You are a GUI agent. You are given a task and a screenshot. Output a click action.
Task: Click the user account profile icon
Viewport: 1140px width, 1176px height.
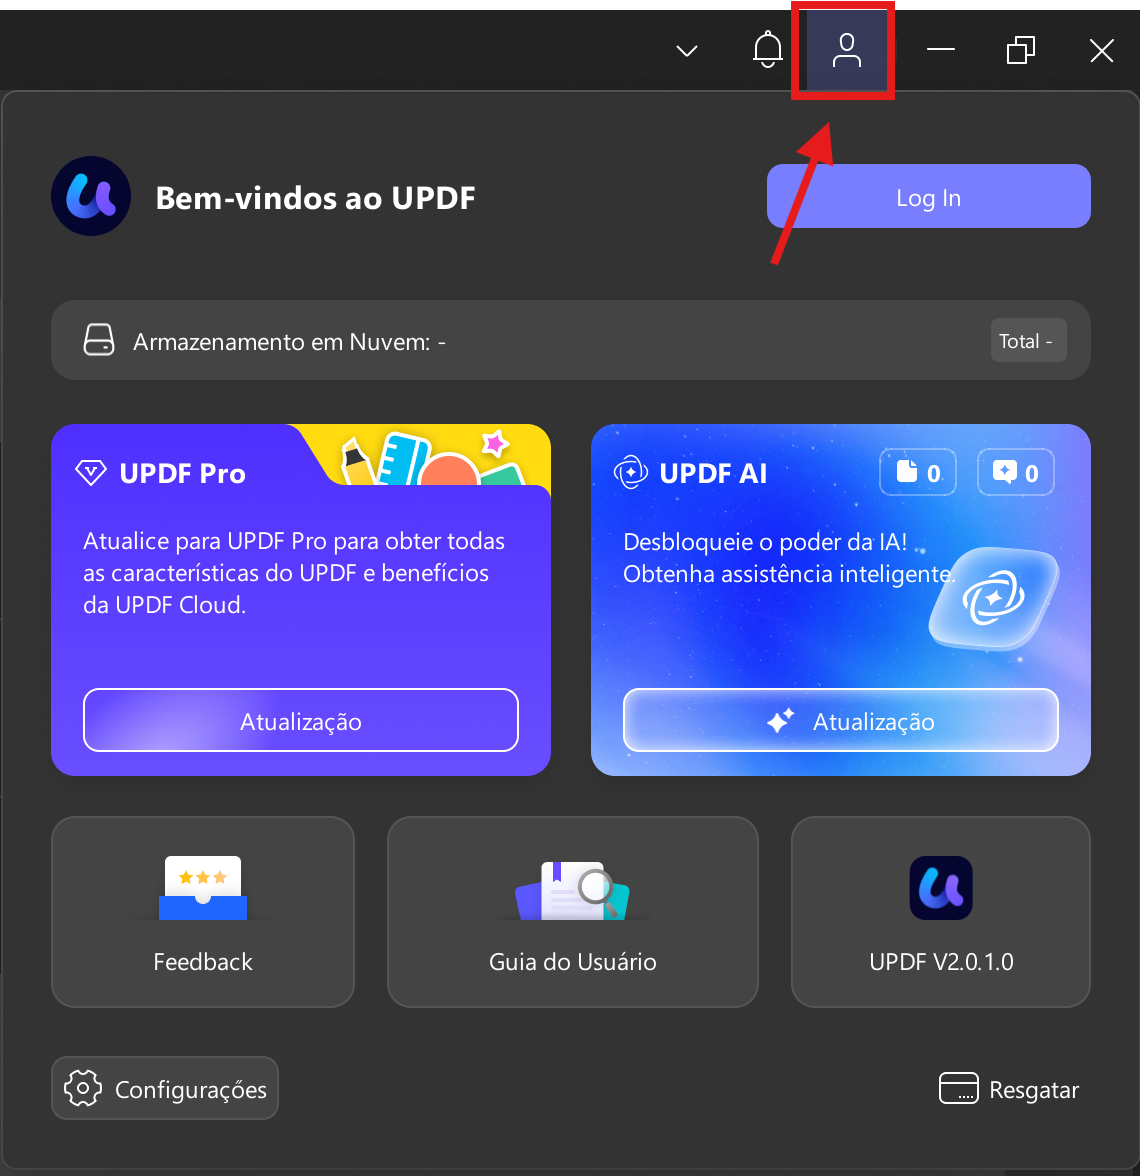tap(846, 50)
